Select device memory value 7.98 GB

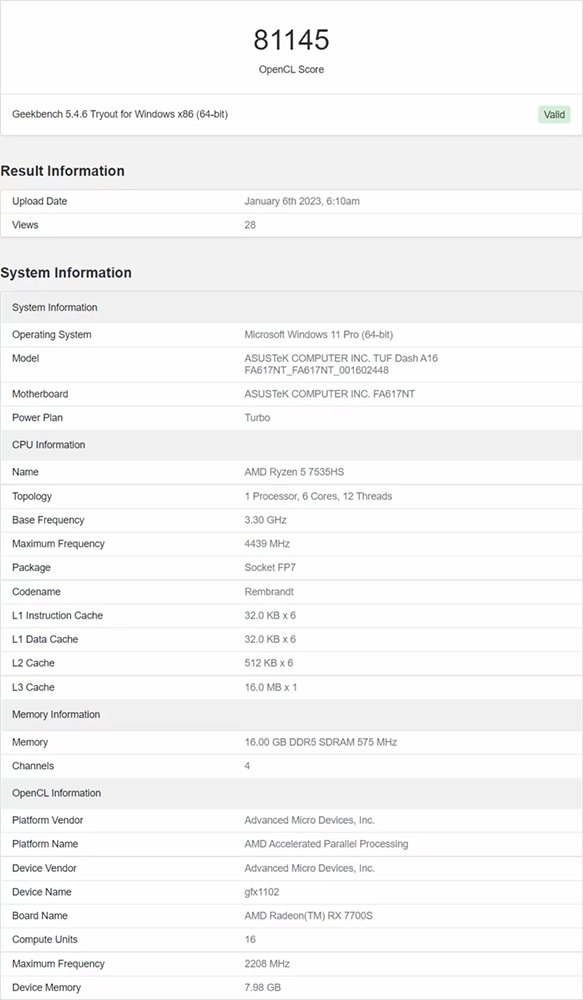[x=263, y=987]
